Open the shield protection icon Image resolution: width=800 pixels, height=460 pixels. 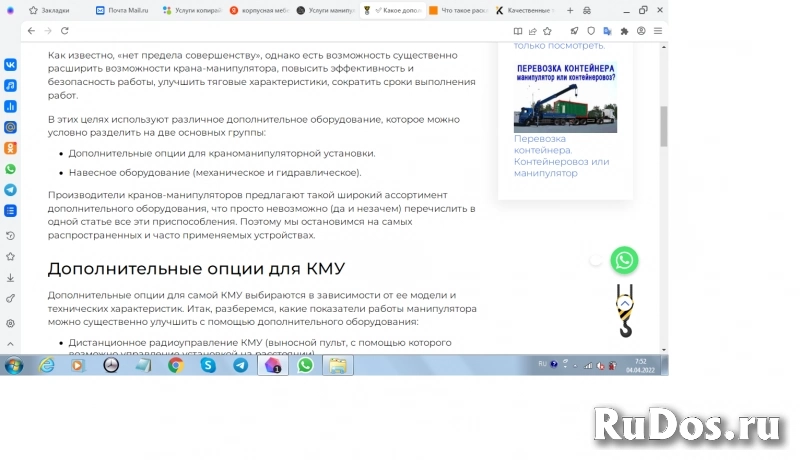[591, 31]
